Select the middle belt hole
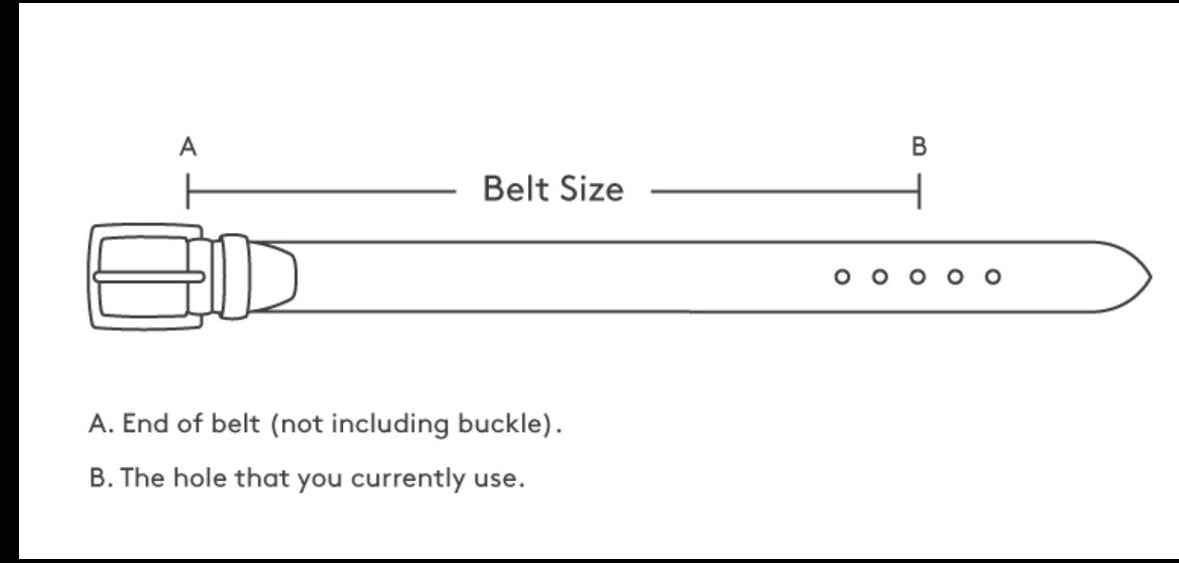The width and height of the screenshot is (1179, 563). (917, 277)
